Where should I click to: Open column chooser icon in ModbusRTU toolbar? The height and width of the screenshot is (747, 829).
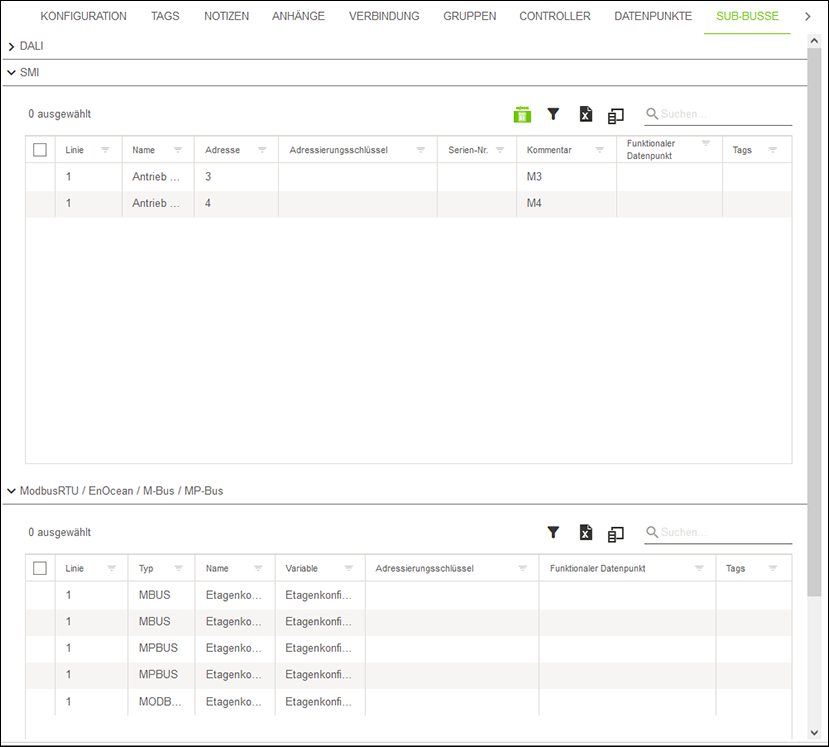pyautogui.click(x=616, y=533)
